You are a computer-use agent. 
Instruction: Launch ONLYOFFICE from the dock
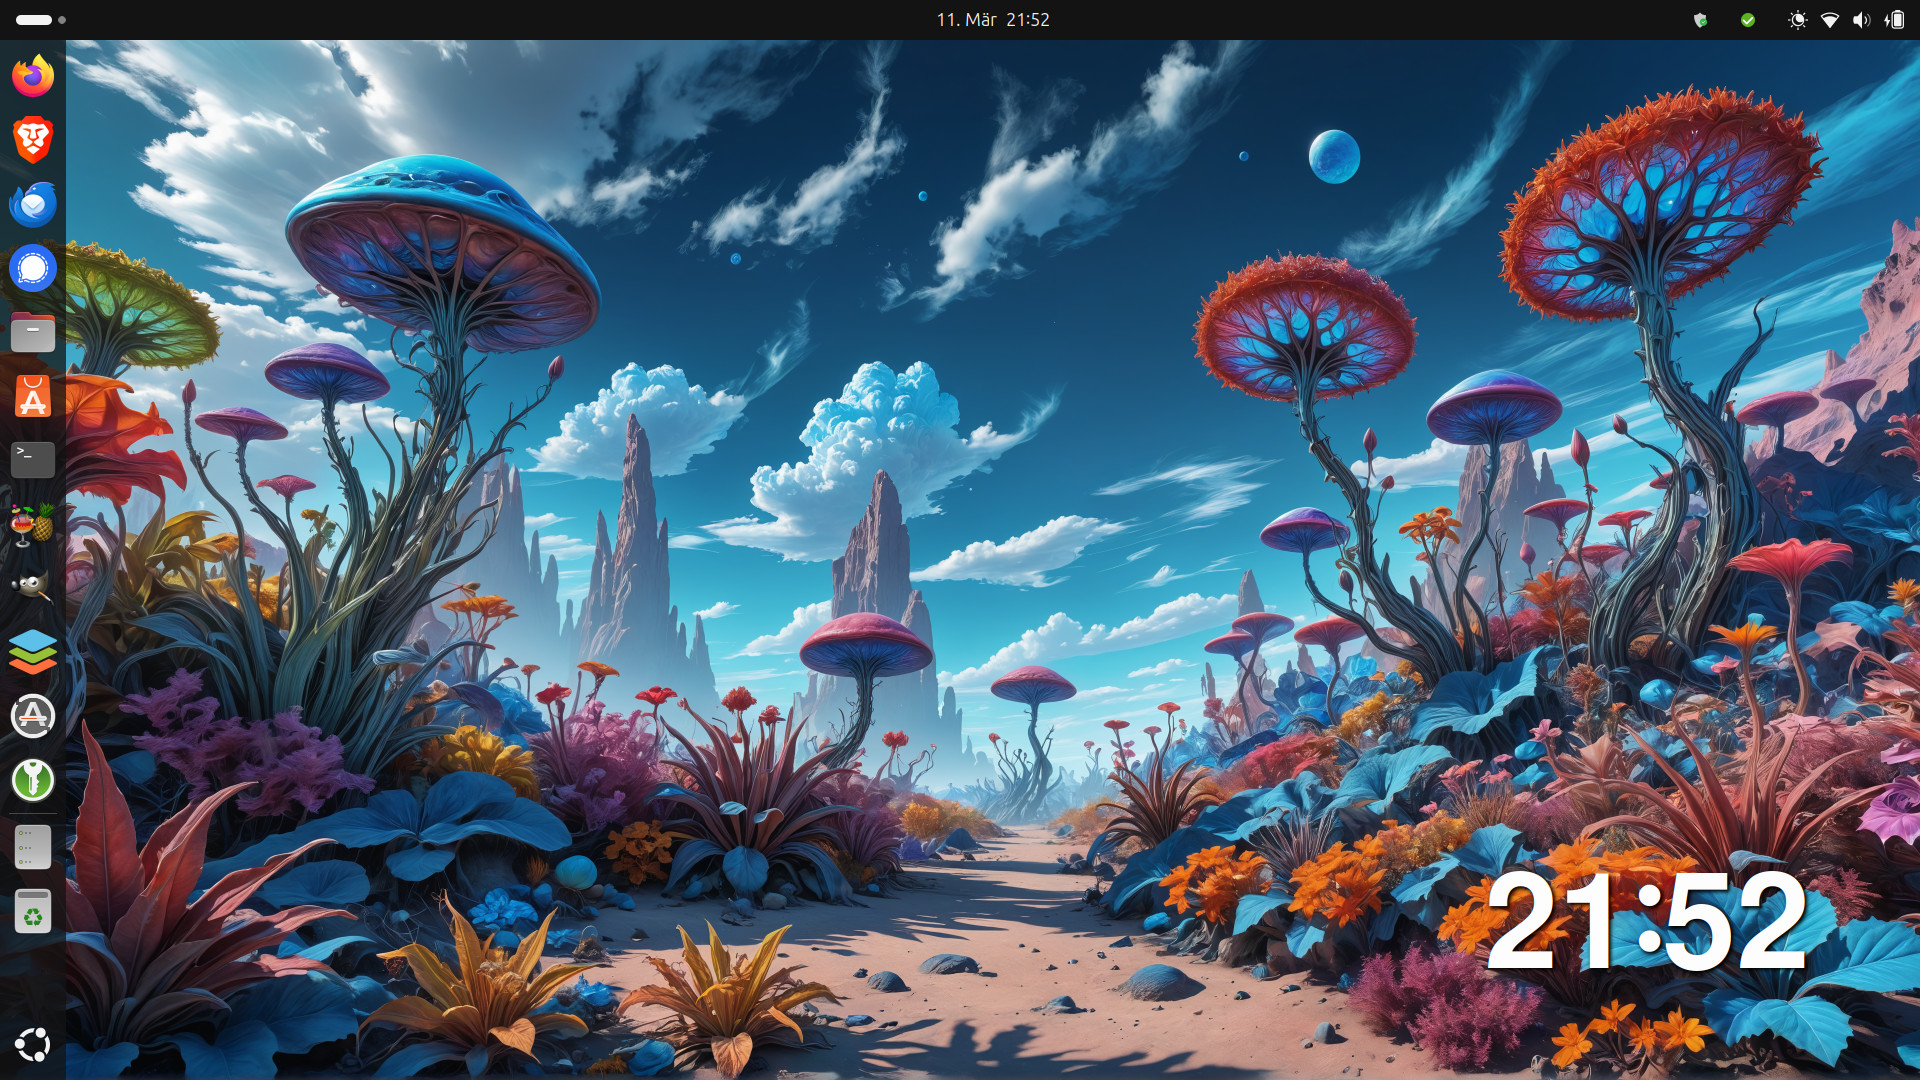click(x=33, y=652)
